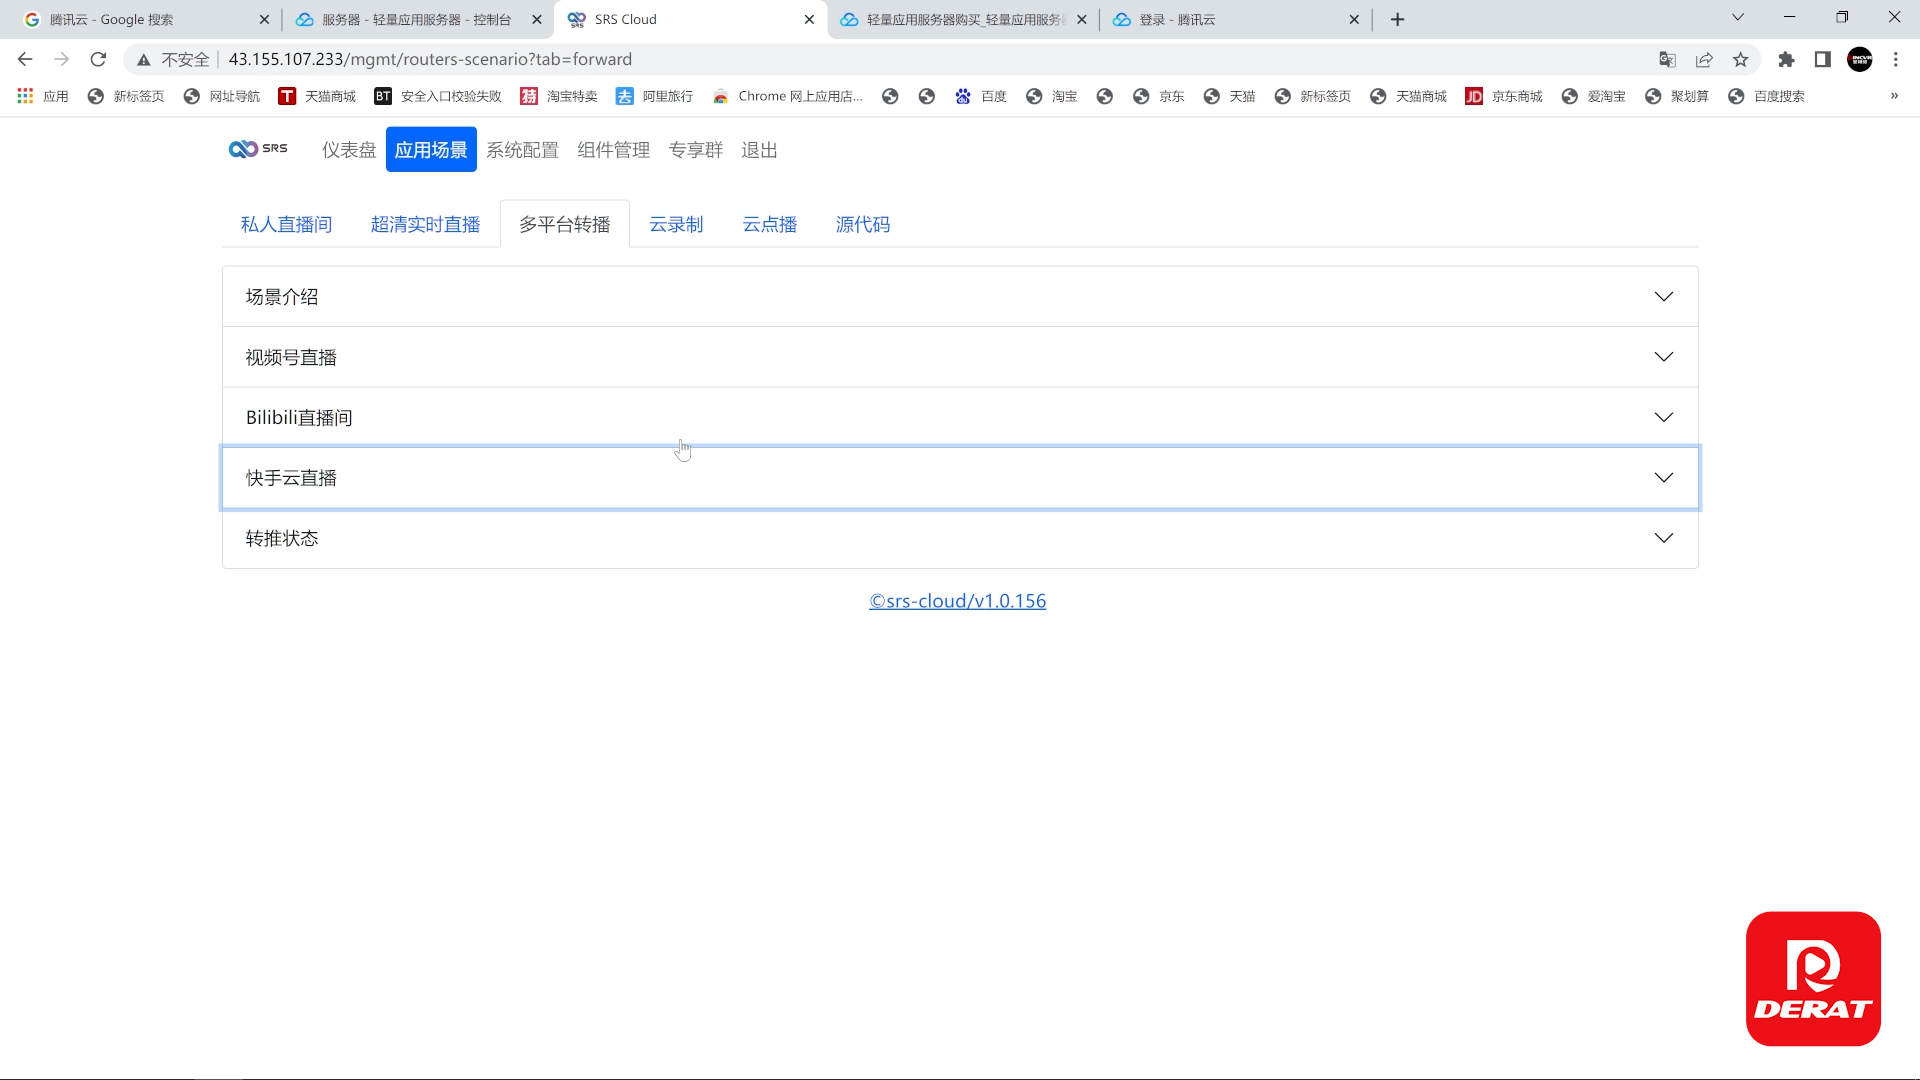Open the 私人直播间 tab
1920x1080 pixels.
[x=286, y=224]
